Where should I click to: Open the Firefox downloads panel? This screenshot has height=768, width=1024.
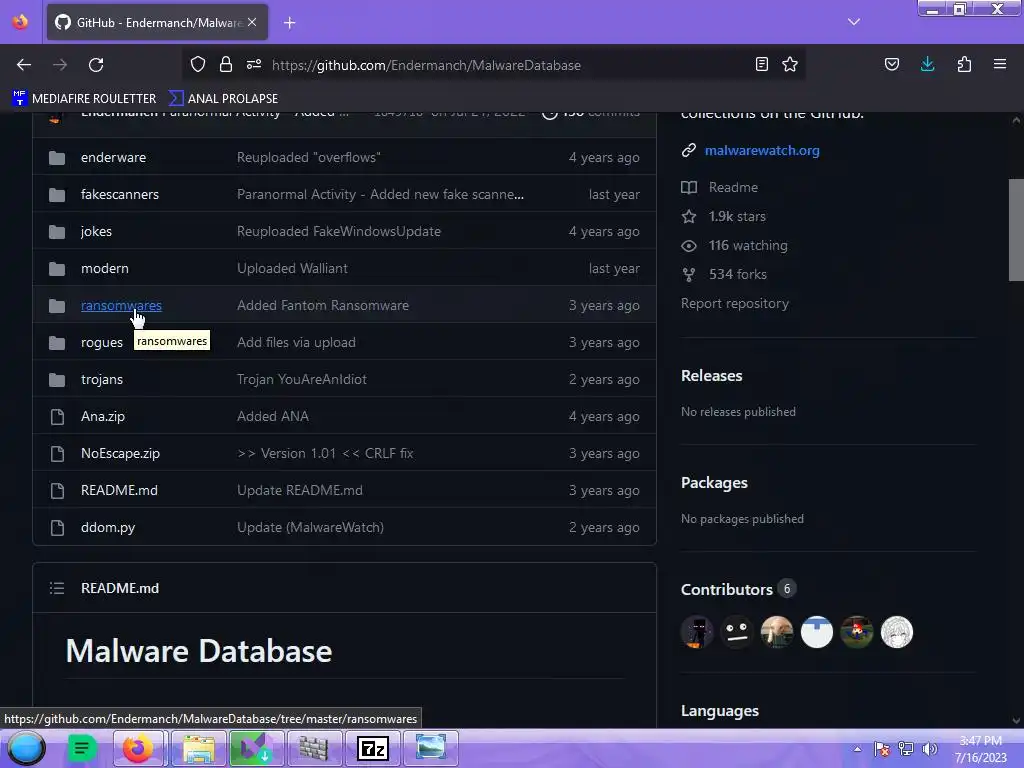928,65
